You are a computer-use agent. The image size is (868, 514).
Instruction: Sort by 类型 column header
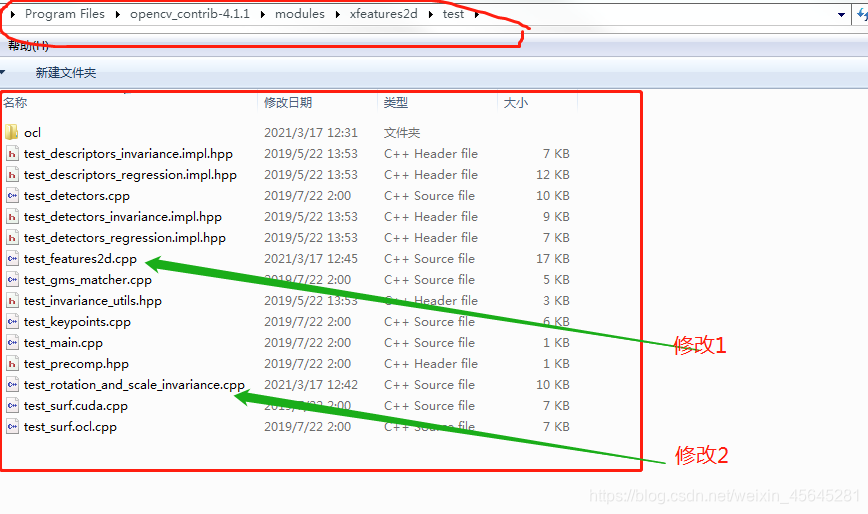[396, 102]
